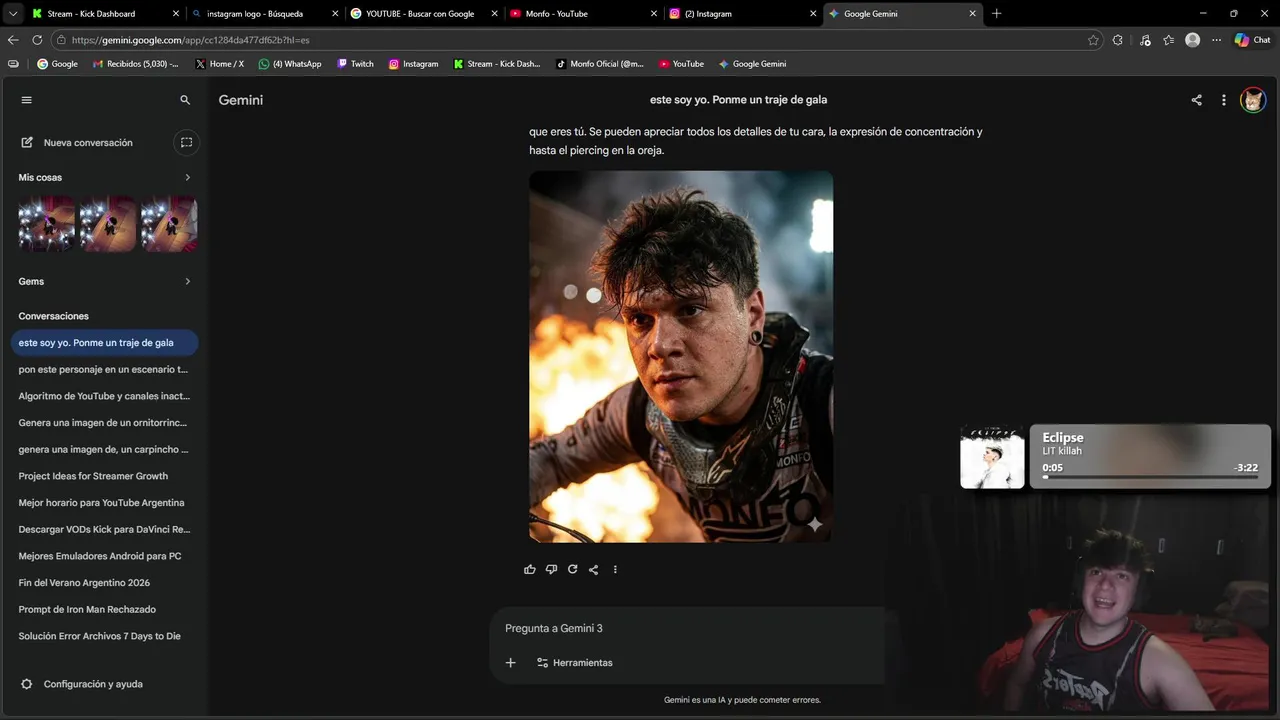The height and width of the screenshot is (720, 1280).
Task: Switch to instagram logo - Búsqueda tab
Action: [x=264, y=14]
